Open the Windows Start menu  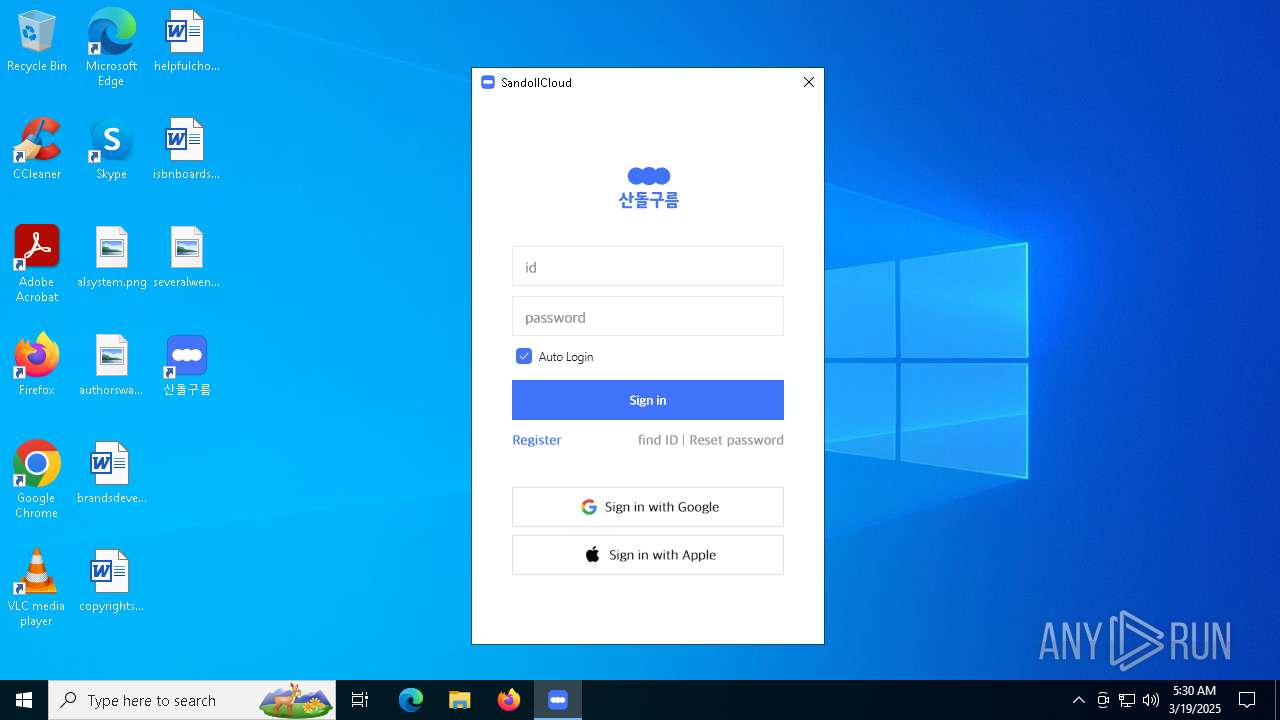point(24,700)
